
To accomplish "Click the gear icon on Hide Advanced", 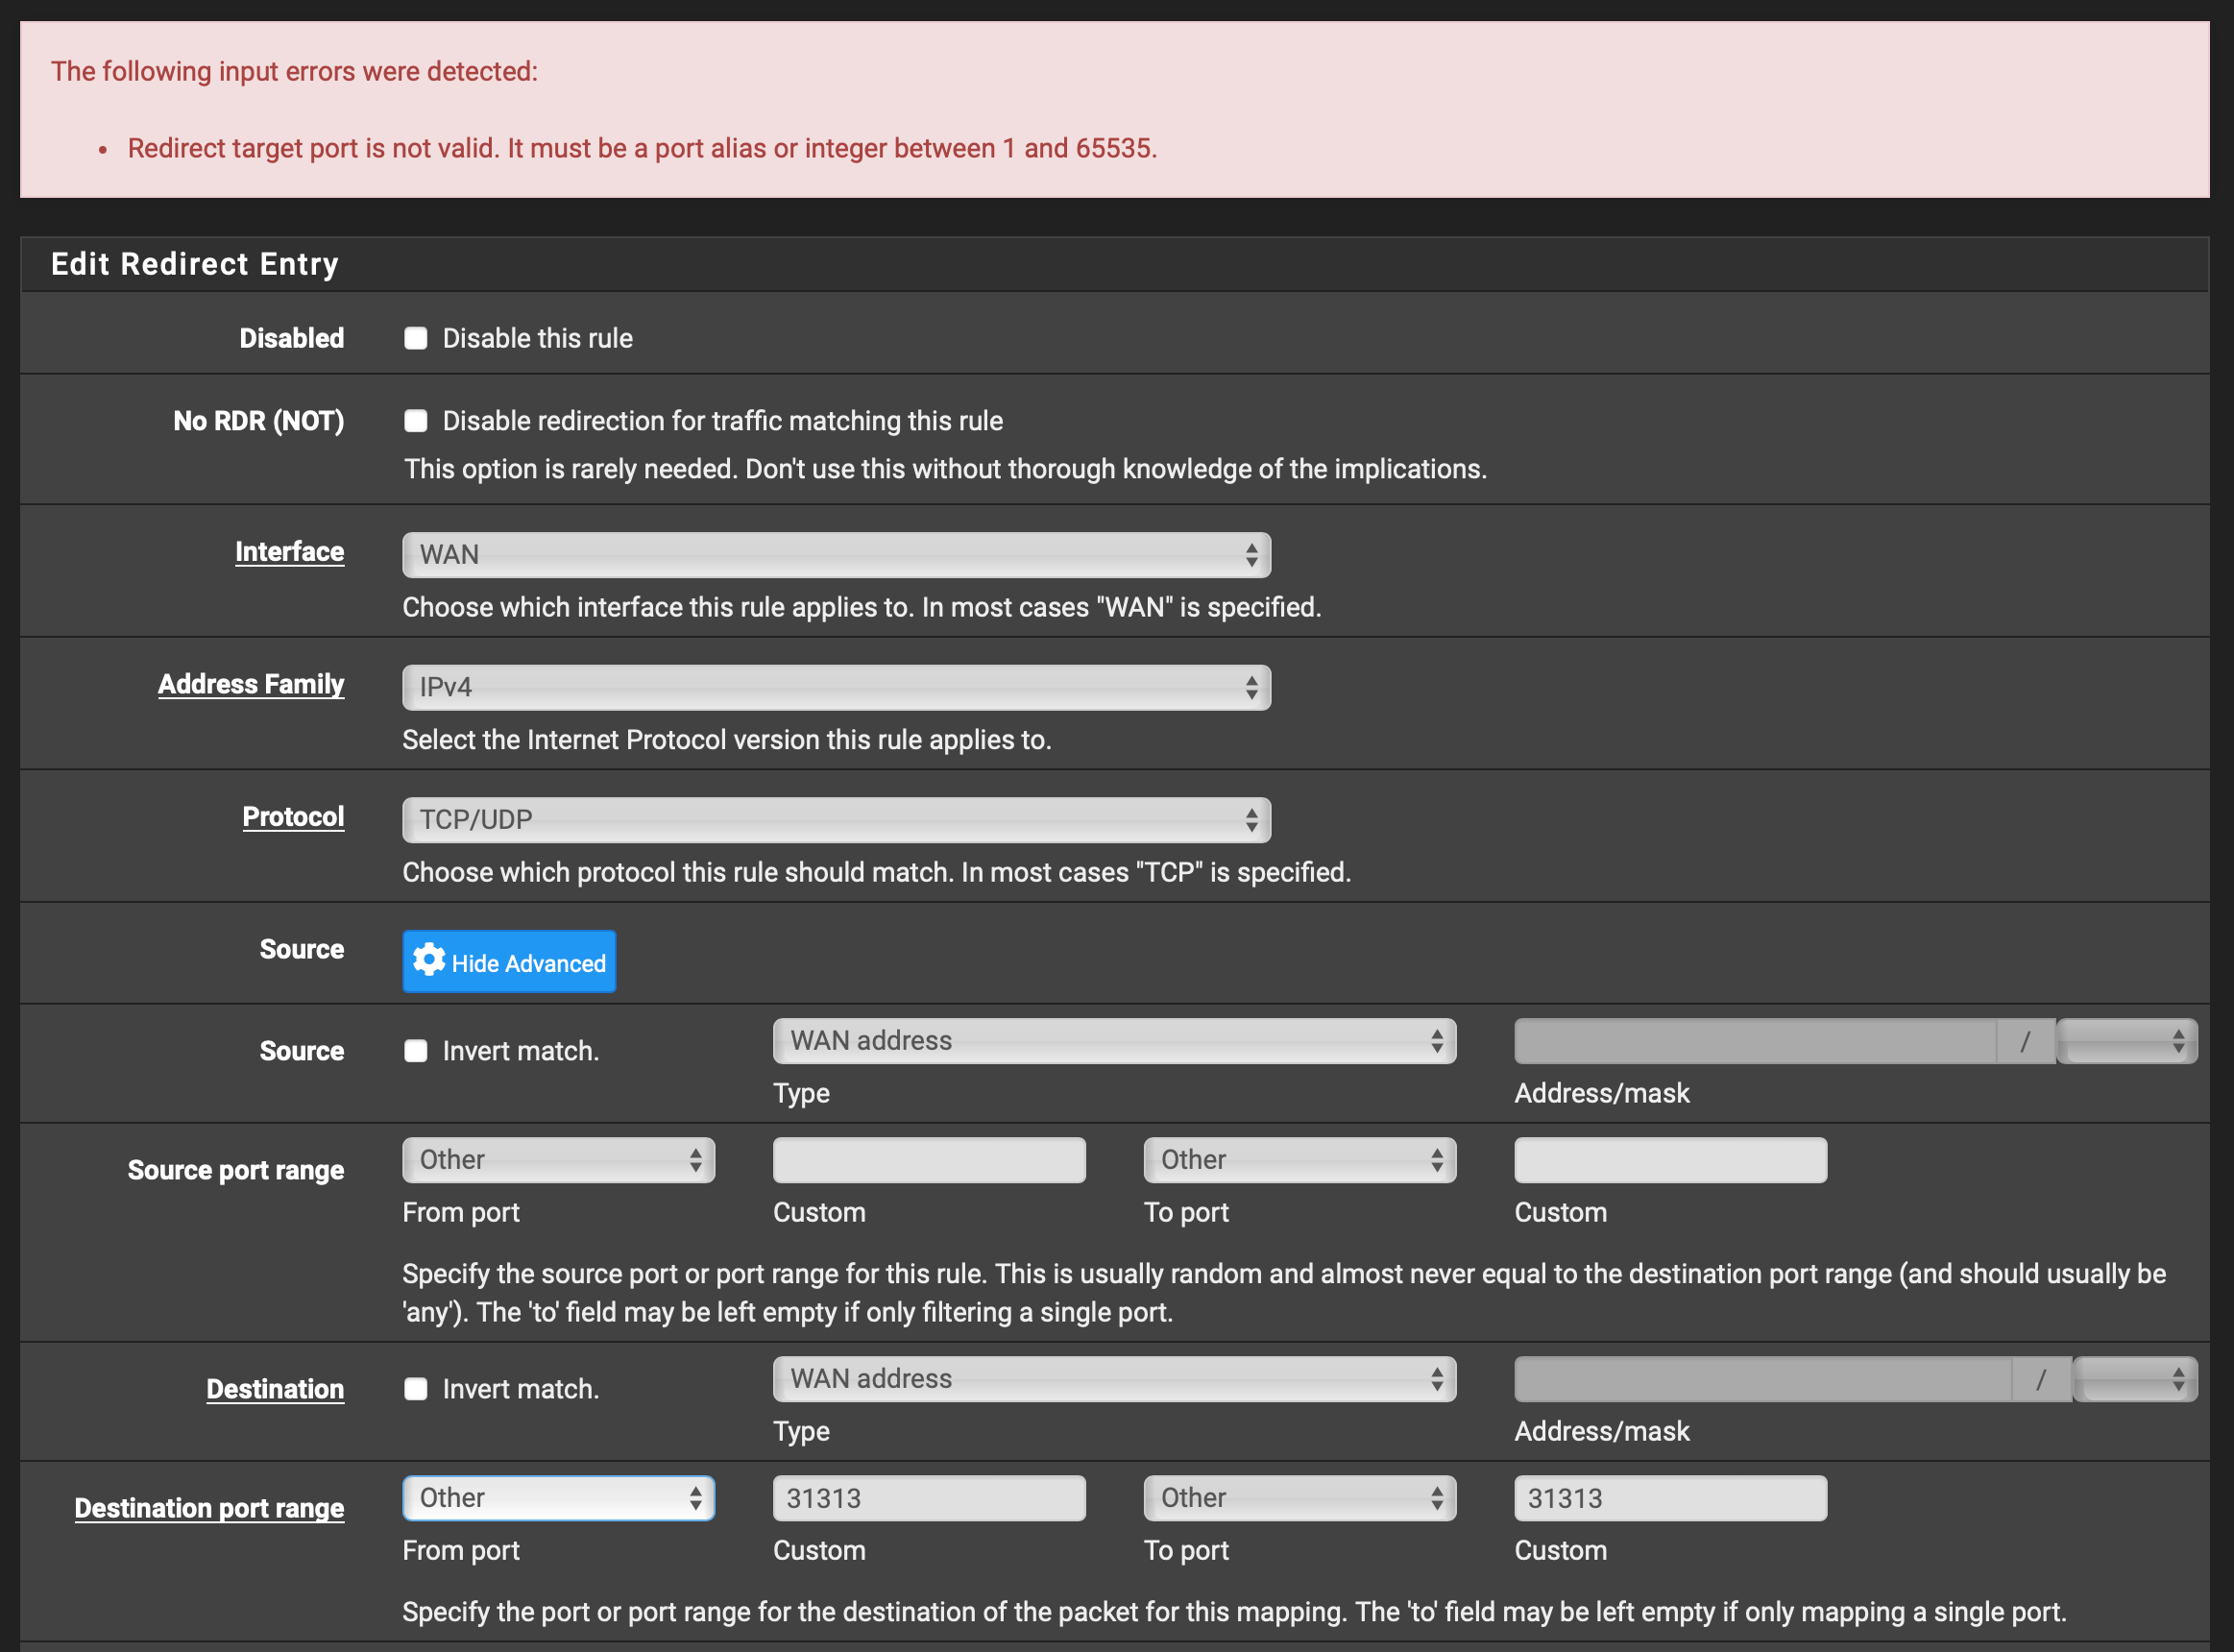I will tap(429, 960).
